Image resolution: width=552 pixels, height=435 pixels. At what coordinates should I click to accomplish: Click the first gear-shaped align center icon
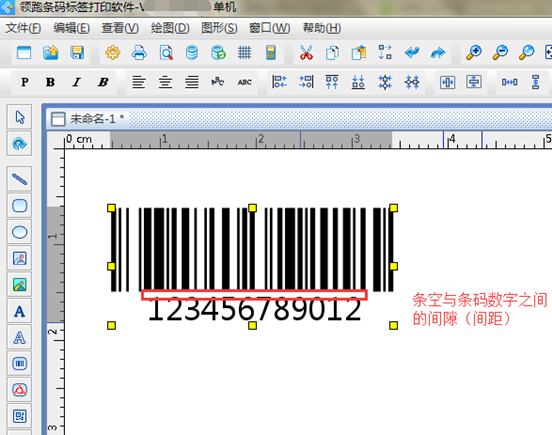pos(385,82)
